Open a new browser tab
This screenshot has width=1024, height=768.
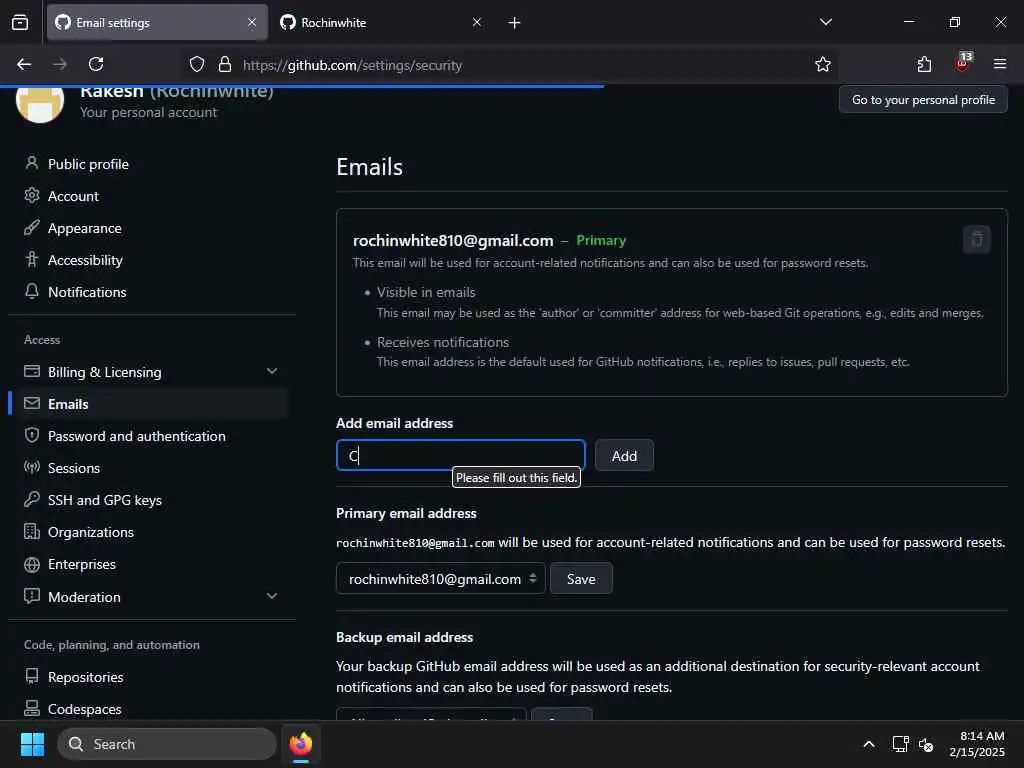click(x=514, y=23)
